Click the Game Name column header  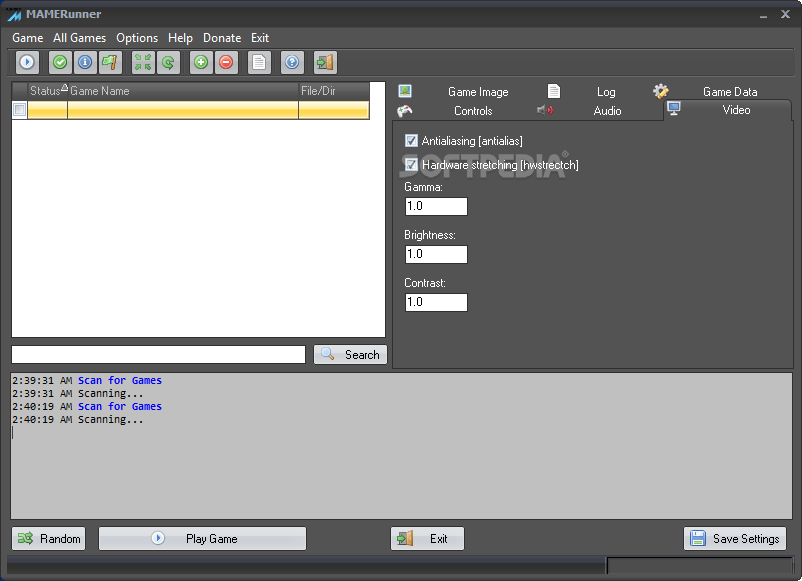pyautogui.click(x=183, y=91)
